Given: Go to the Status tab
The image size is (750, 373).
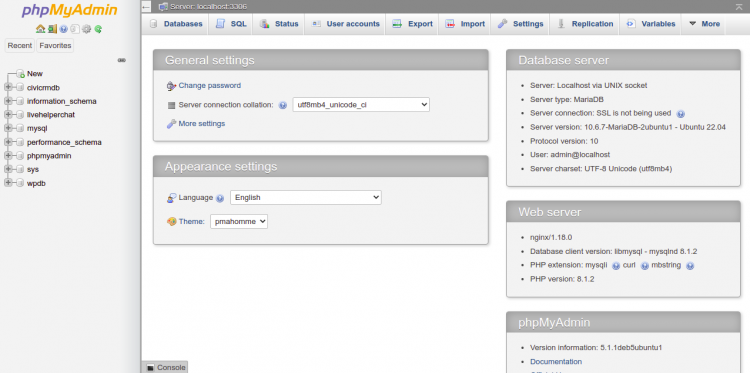Looking at the screenshot, I should pyautogui.click(x=279, y=24).
